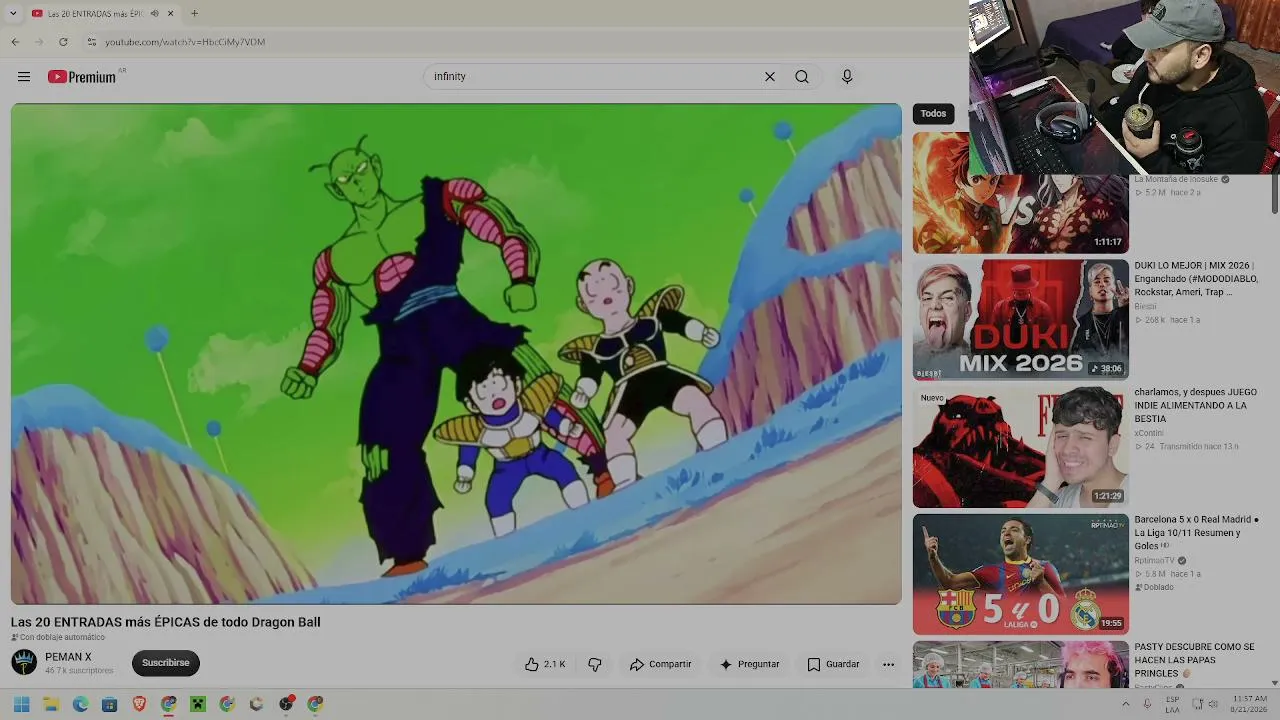Viewport: 1280px width, 720px height.
Task: Expand the tab search dropdown arrow
Action: [x=12, y=14]
